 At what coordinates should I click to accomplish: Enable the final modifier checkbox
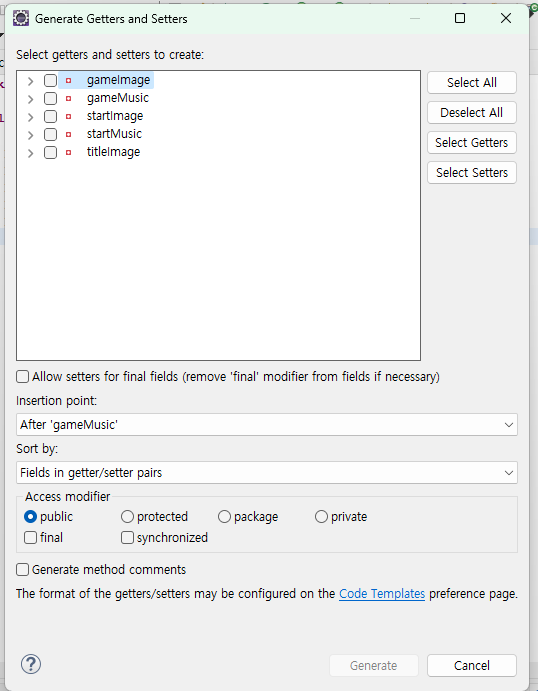click(x=30, y=538)
